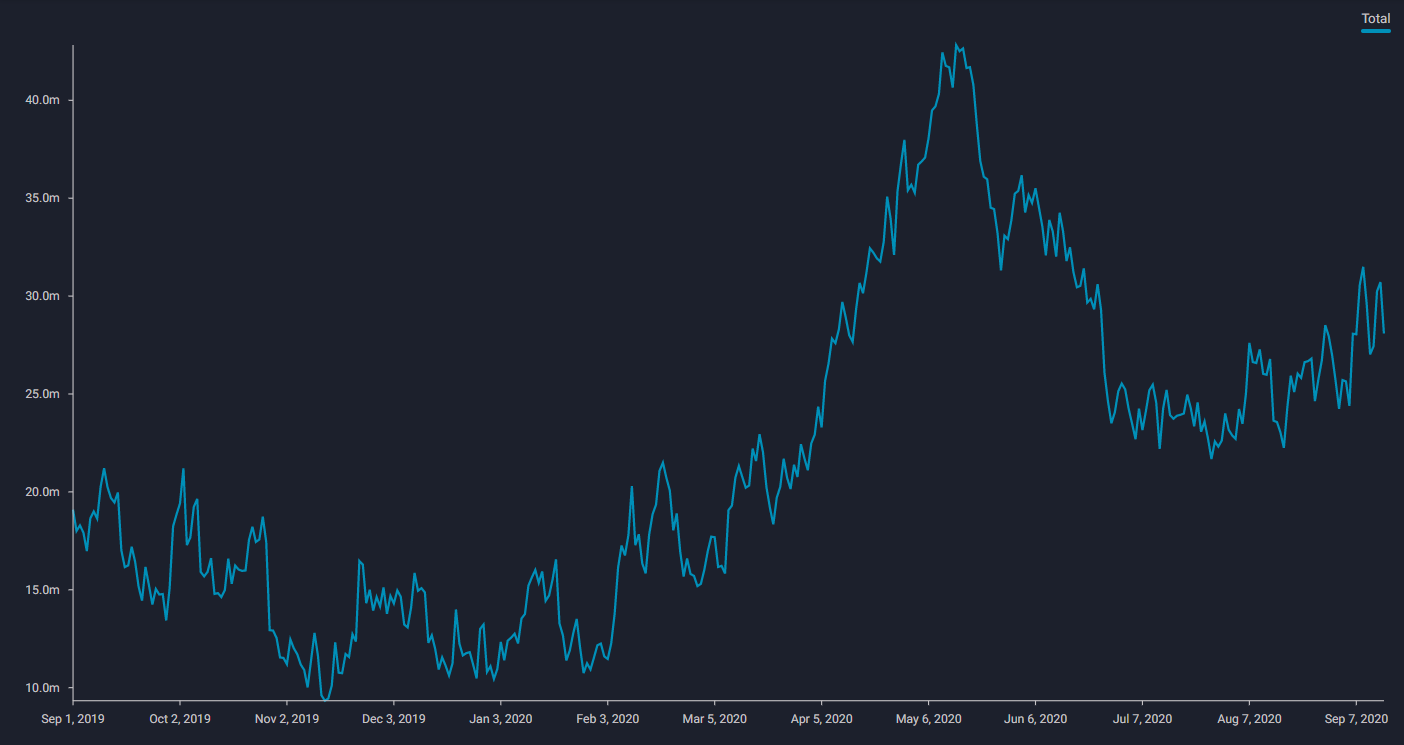Click the Jul 7, 2020 date label
Screen dimensions: 1404x745
1142,719
